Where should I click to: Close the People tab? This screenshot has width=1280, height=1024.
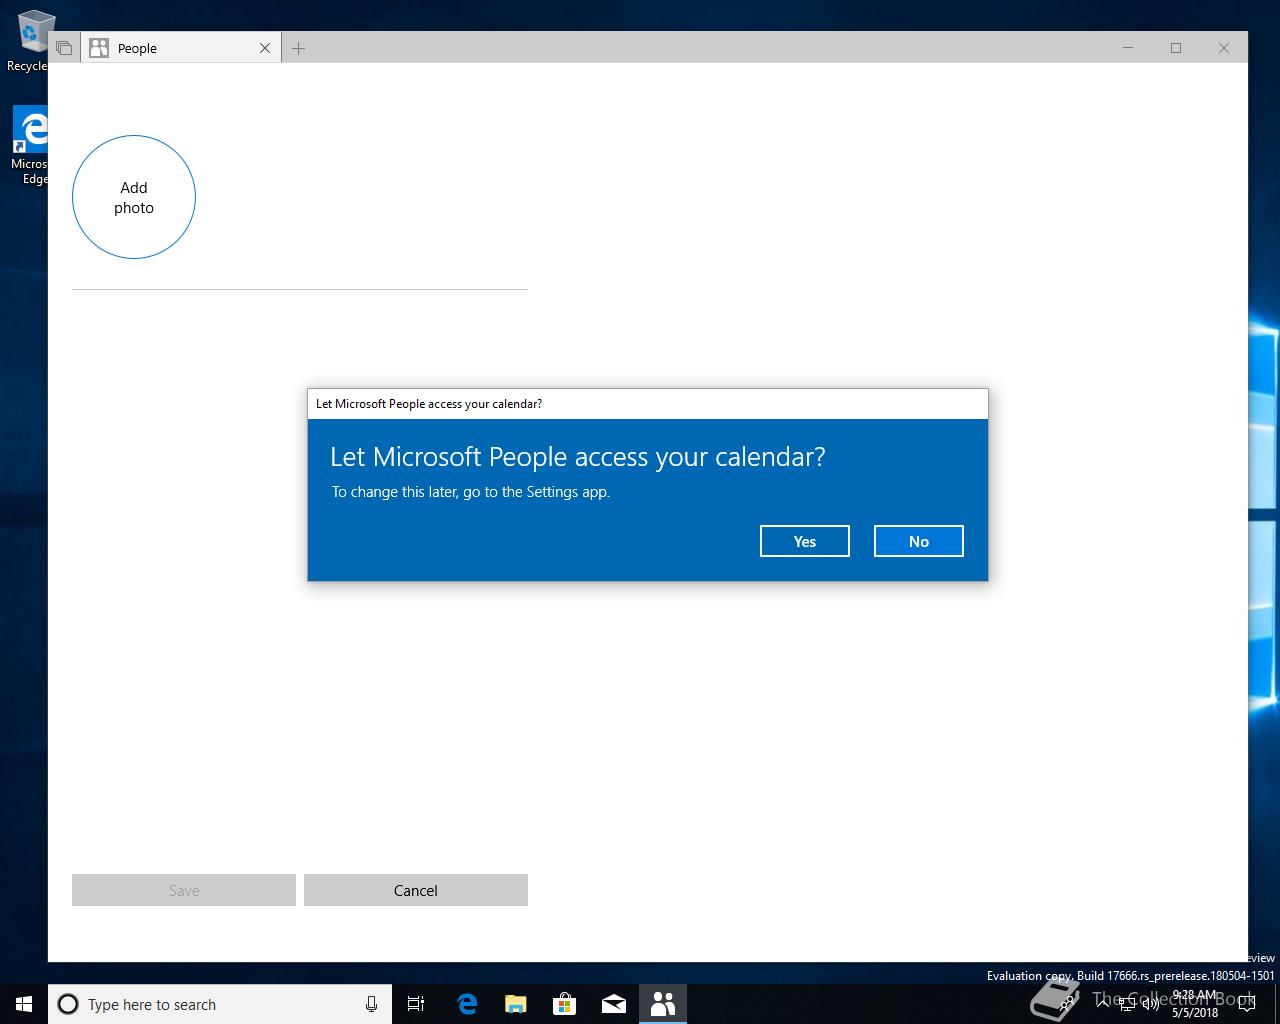coord(265,48)
